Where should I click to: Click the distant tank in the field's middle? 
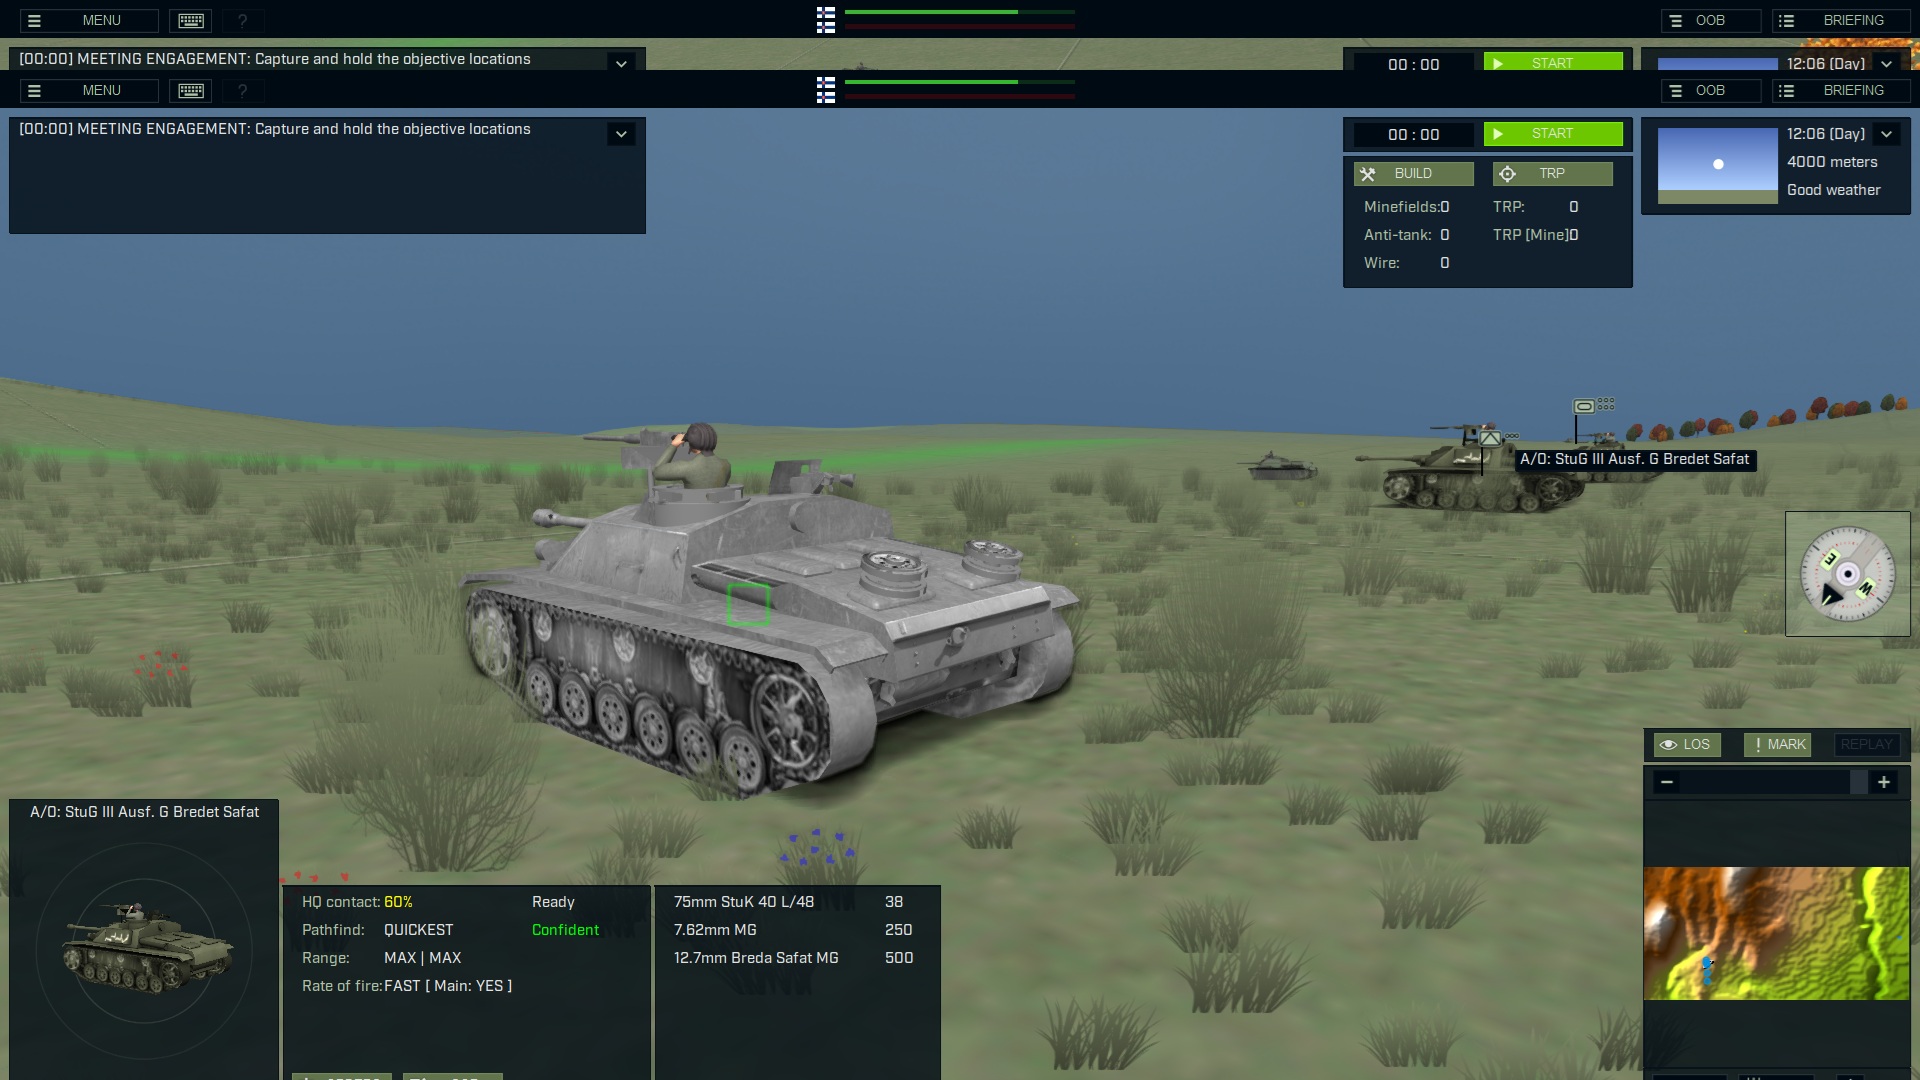(x=1277, y=466)
